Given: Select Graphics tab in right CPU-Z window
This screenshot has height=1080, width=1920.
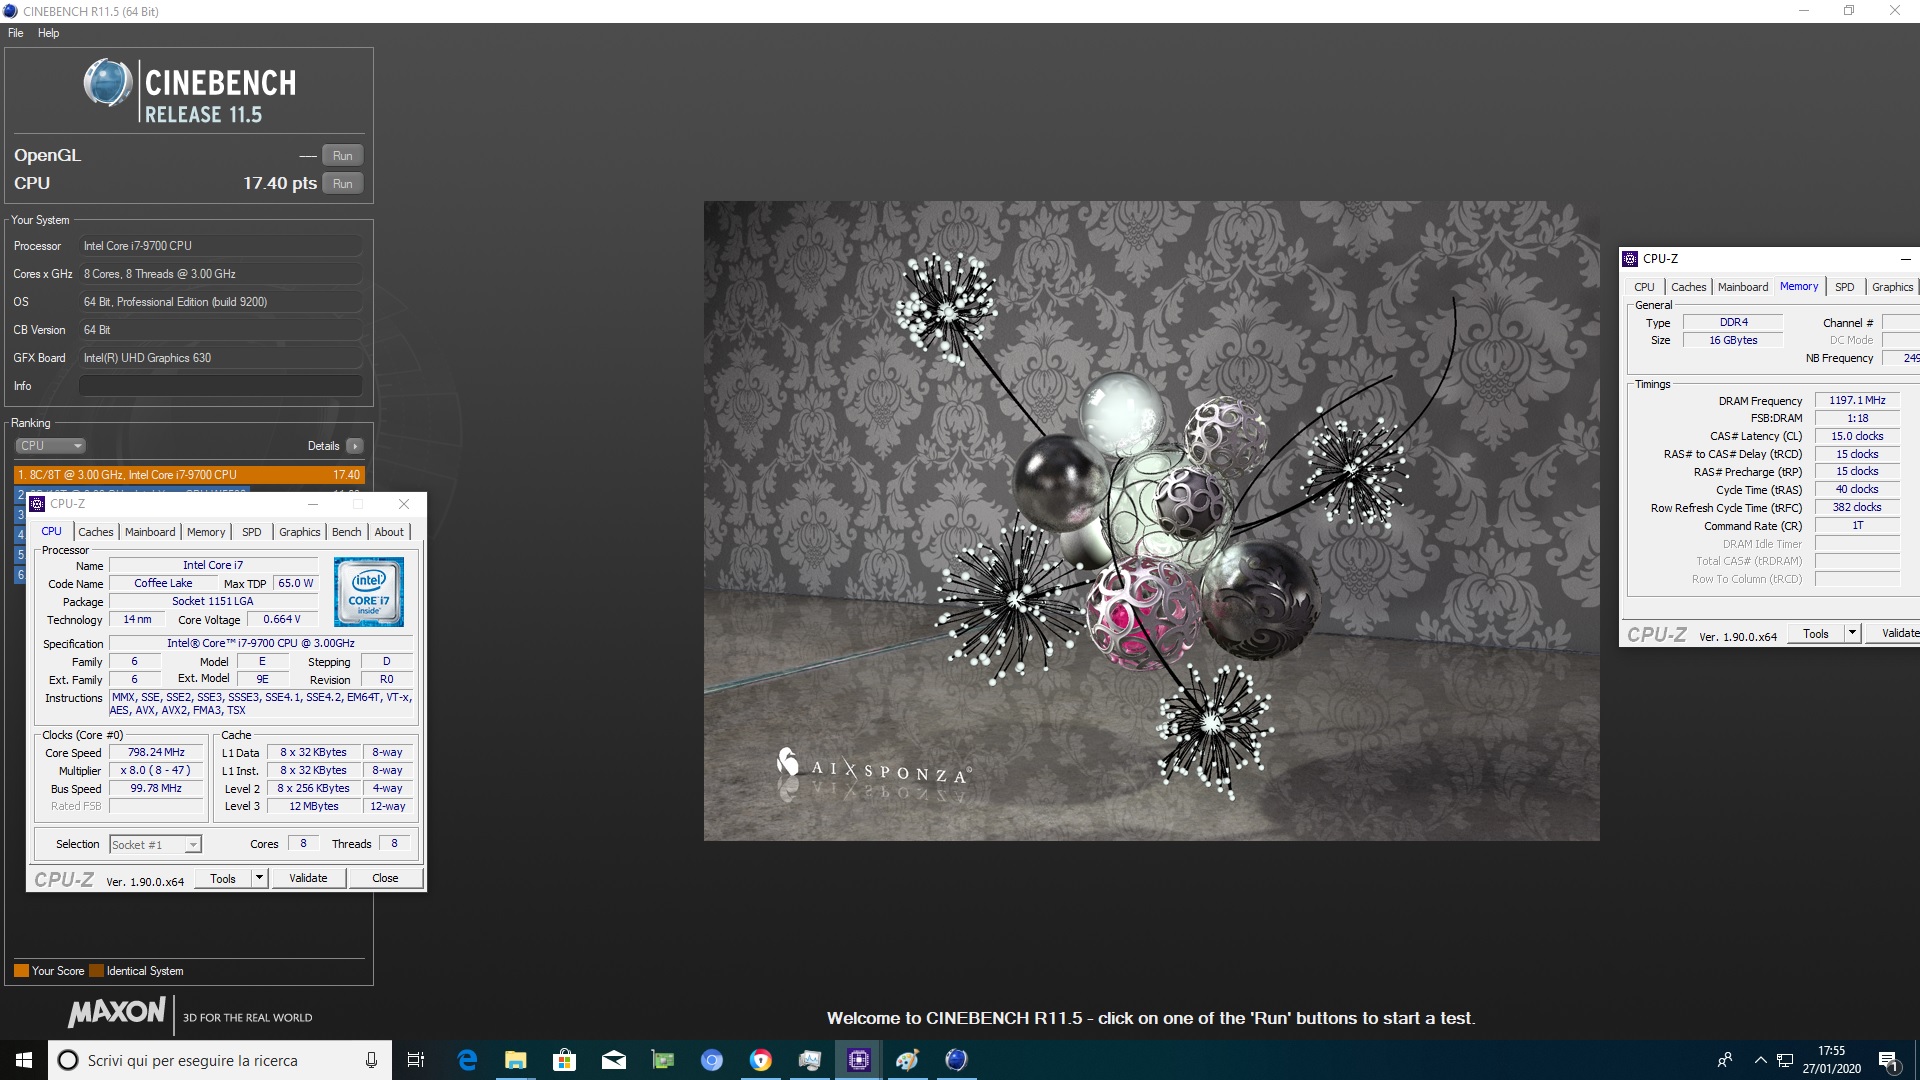Looking at the screenshot, I should pyautogui.click(x=1892, y=287).
